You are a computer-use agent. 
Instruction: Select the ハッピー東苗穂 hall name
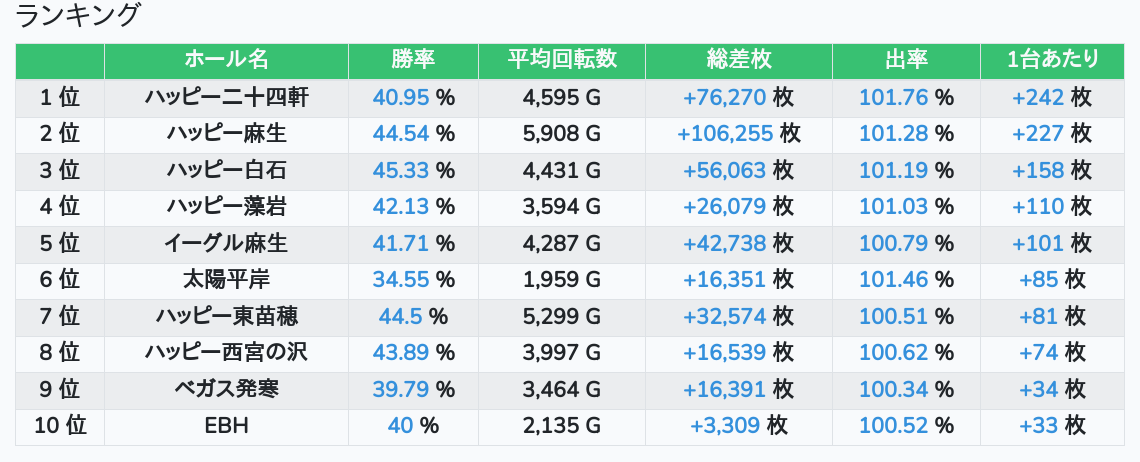226,316
